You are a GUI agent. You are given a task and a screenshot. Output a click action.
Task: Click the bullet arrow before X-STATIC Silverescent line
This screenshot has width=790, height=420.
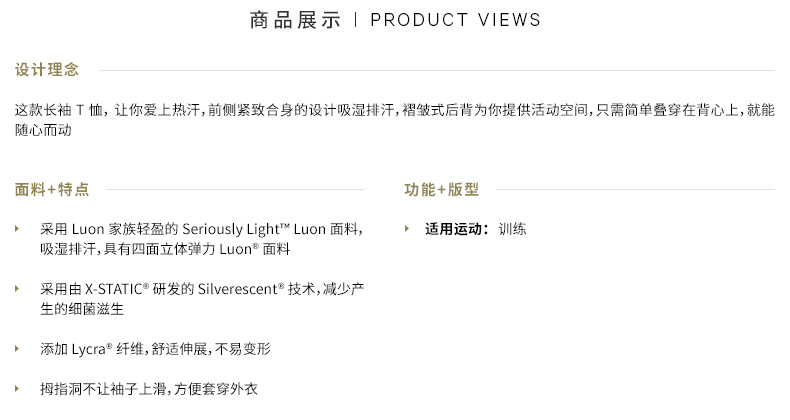[x=17, y=289]
